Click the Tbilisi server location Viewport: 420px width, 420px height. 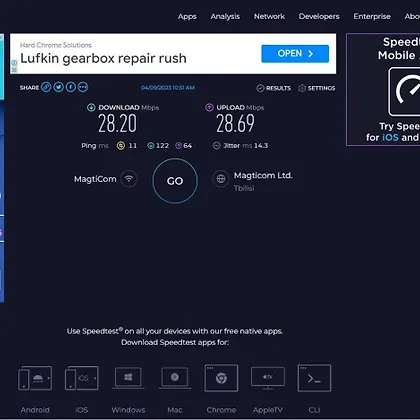(244, 188)
